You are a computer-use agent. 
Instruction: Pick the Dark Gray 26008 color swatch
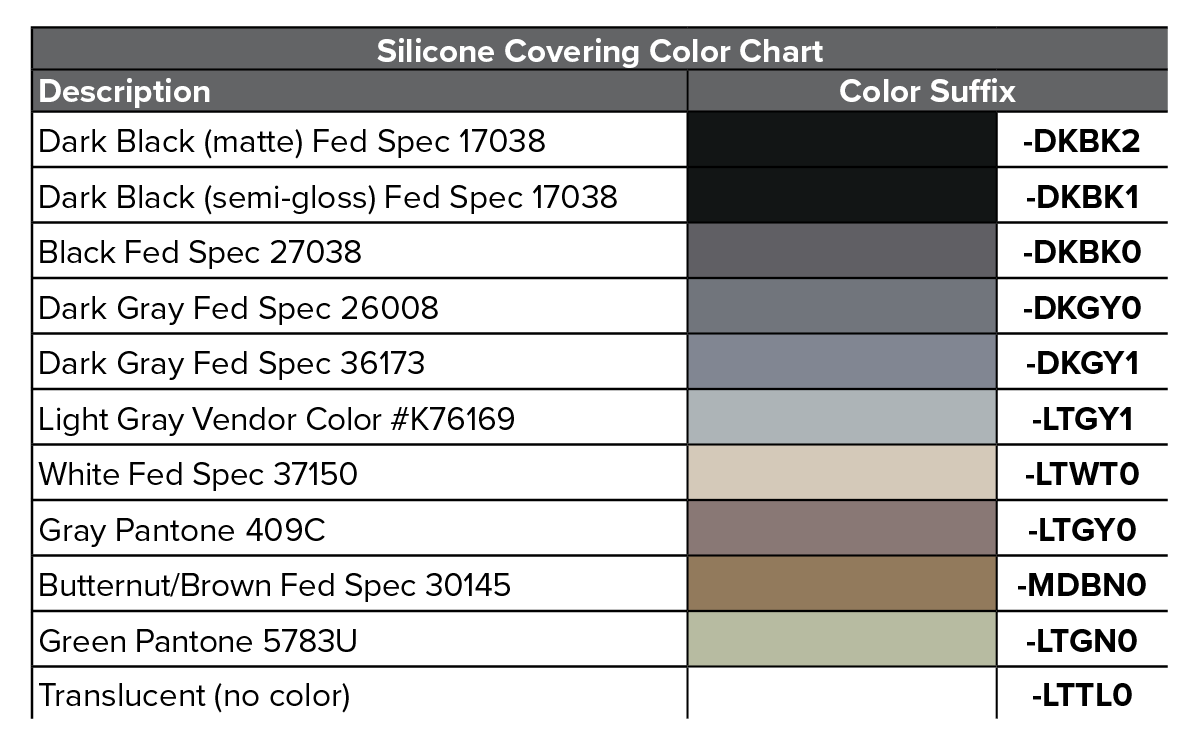click(842, 307)
